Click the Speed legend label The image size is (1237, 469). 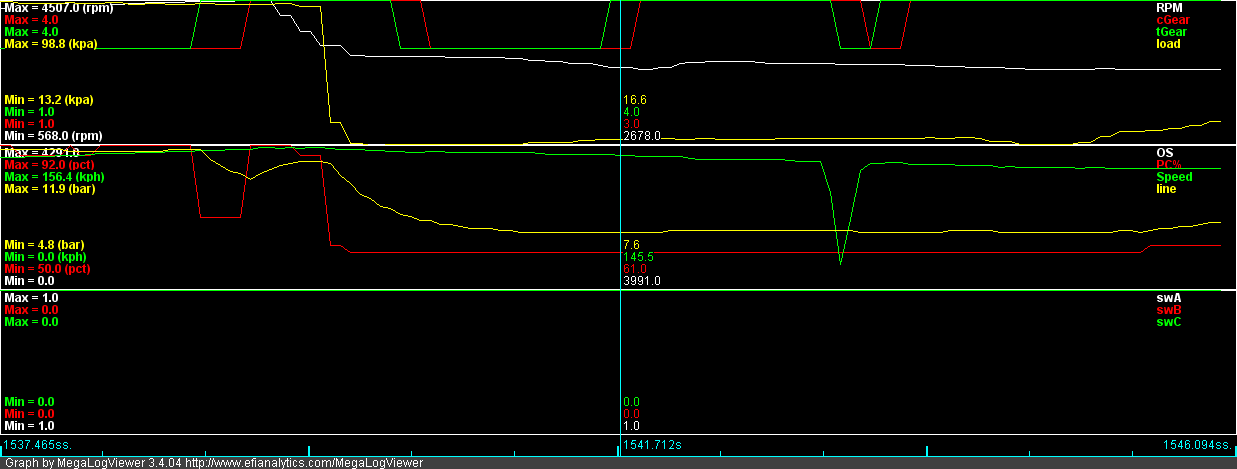pos(1174,177)
